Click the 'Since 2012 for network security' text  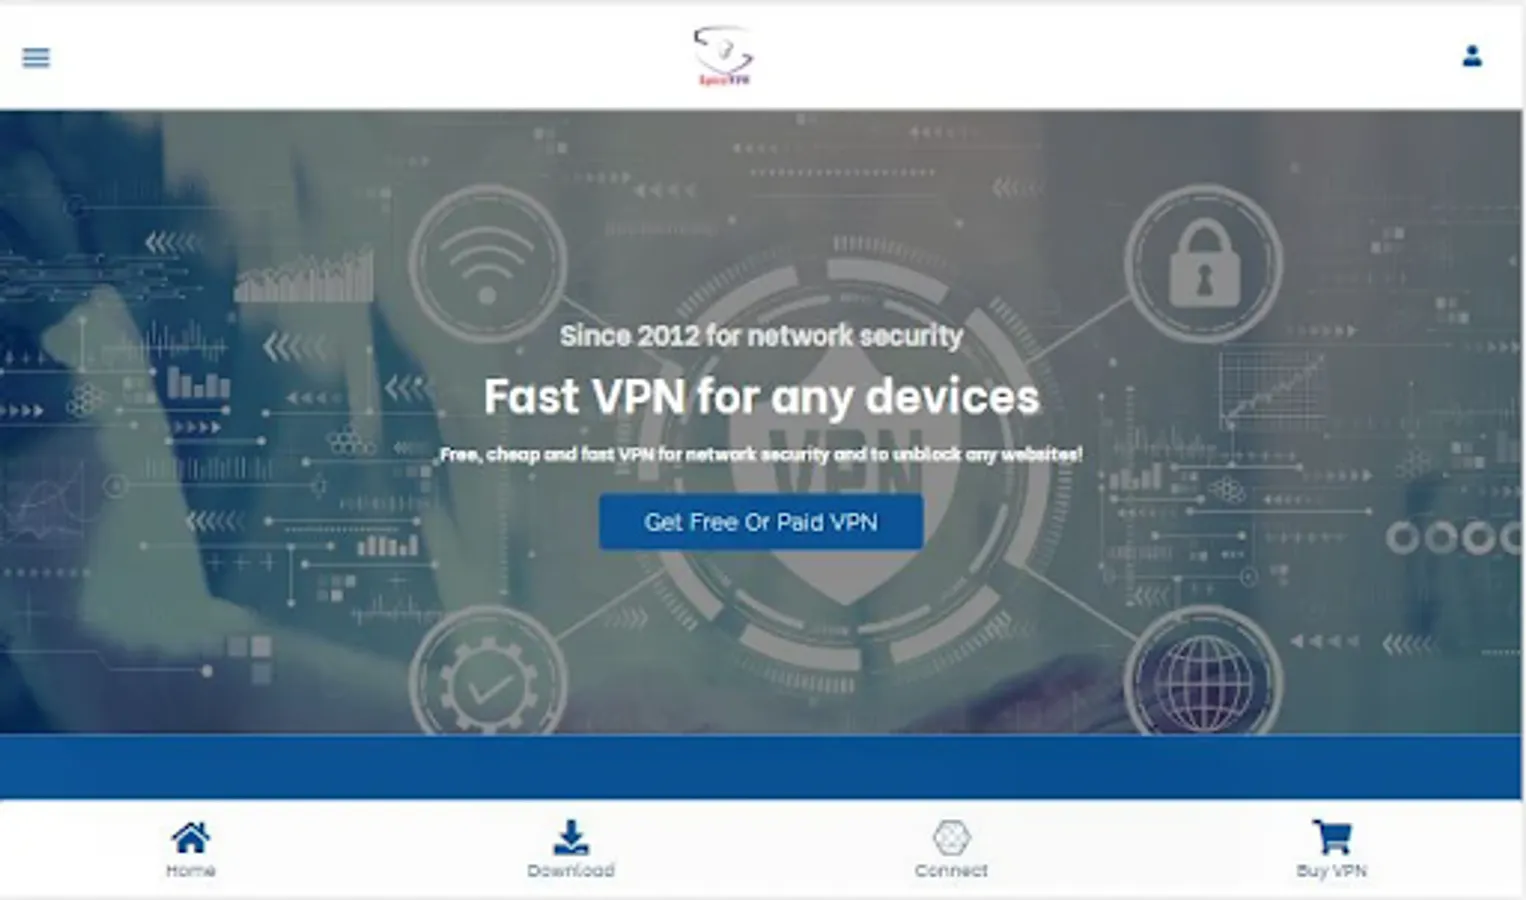pos(761,336)
